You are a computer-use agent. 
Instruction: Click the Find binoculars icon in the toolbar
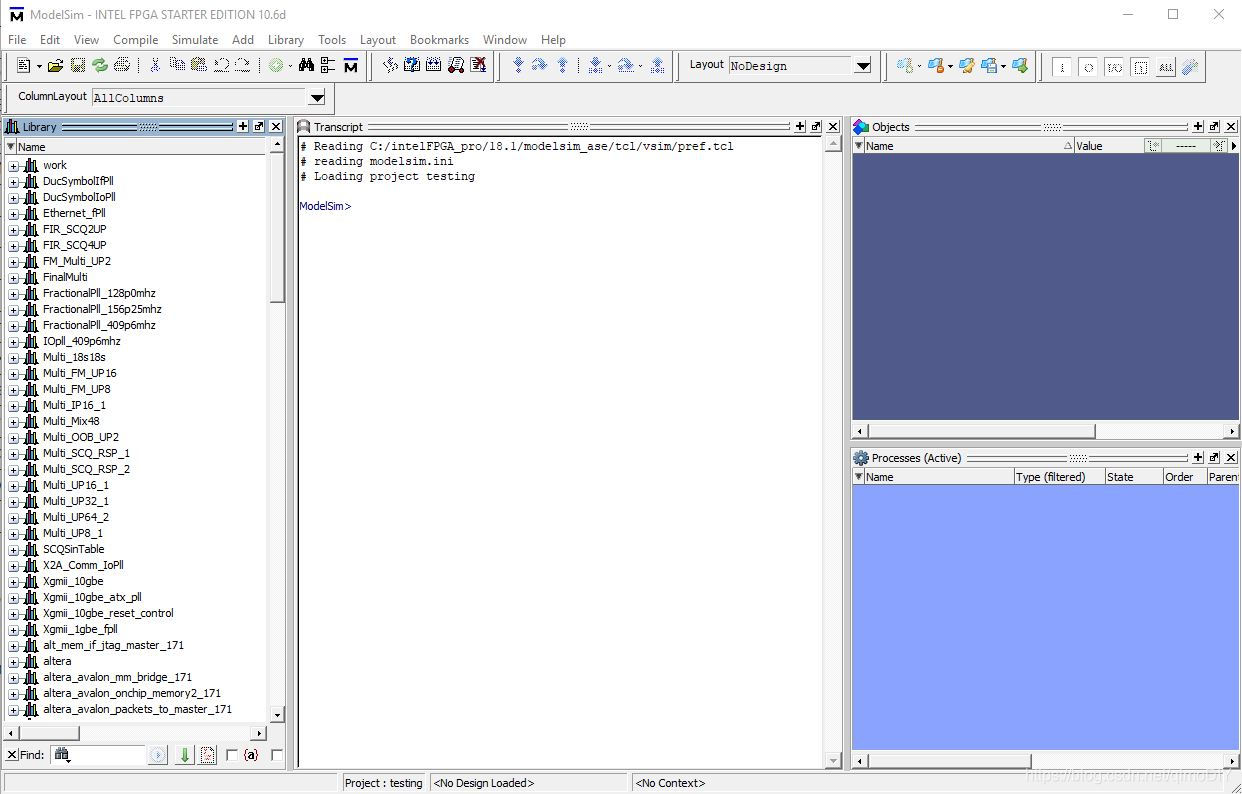click(306, 65)
